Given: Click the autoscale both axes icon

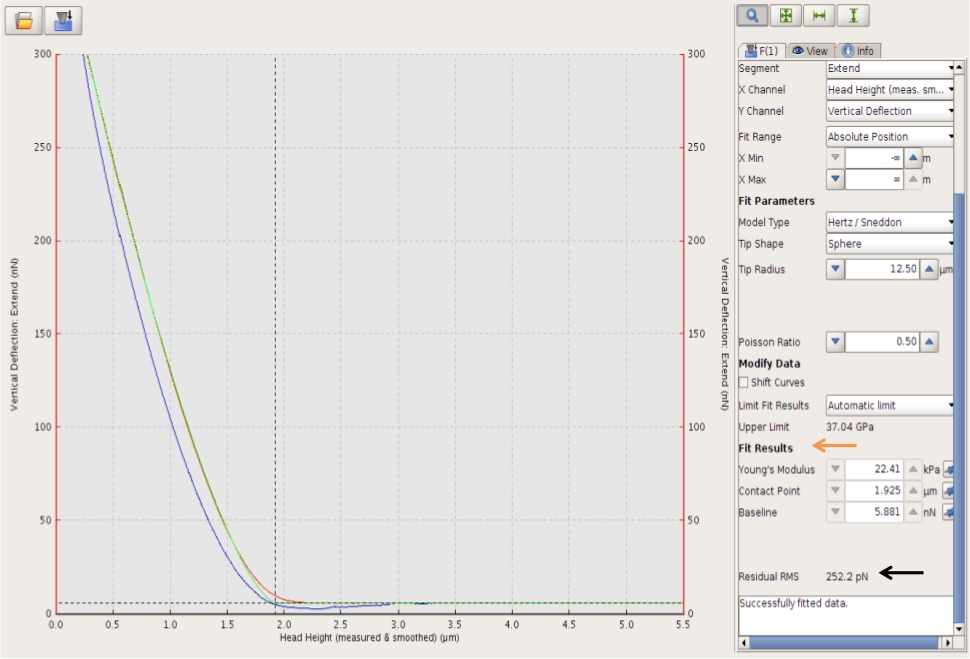Looking at the screenshot, I should [x=785, y=15].
